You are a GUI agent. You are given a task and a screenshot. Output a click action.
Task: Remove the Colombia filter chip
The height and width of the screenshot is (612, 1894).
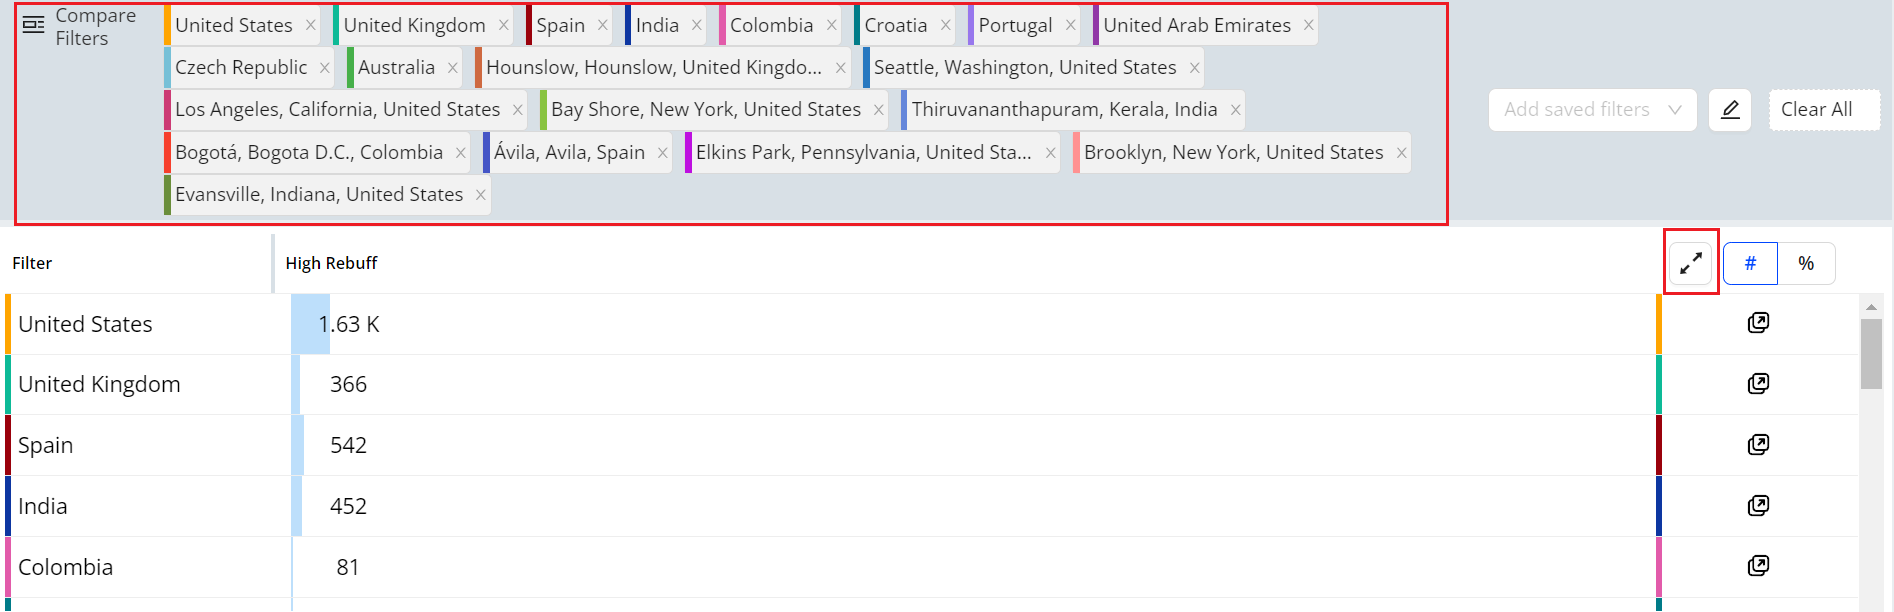click(832, 26)
